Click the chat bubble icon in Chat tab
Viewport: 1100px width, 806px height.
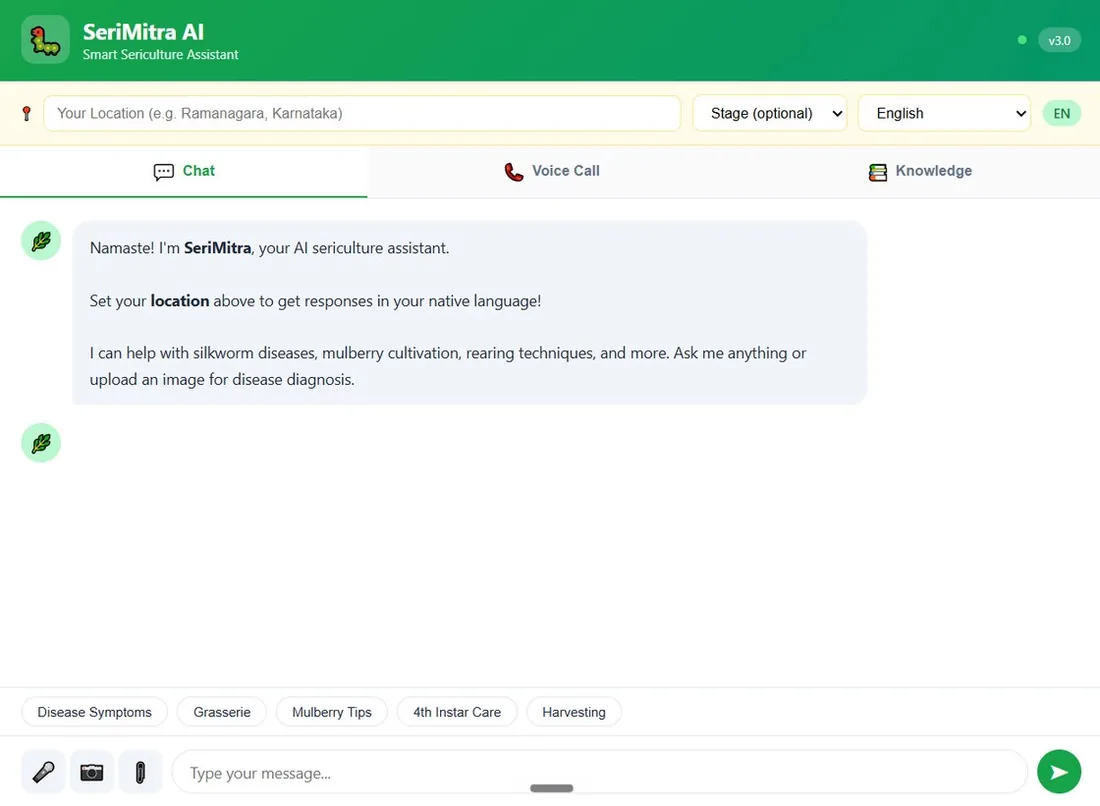click(x=163, y=172)
